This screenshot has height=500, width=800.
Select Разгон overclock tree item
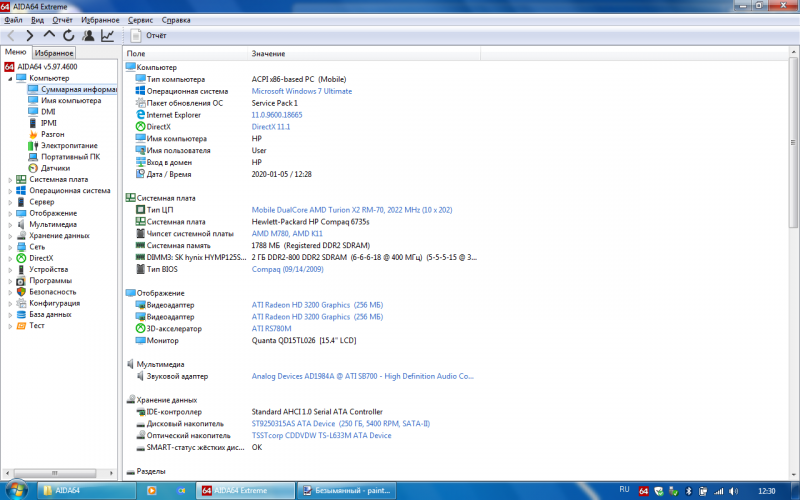pos(46,134)
